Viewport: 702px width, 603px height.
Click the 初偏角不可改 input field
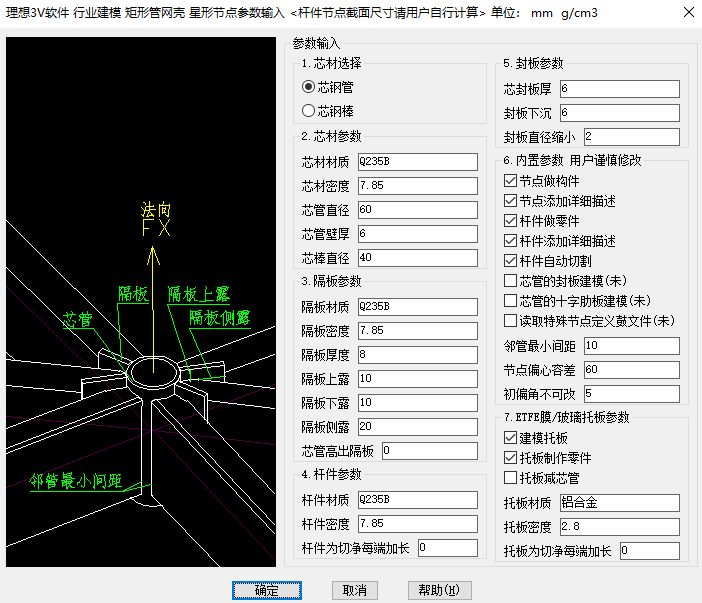click(x=632, y=394)
